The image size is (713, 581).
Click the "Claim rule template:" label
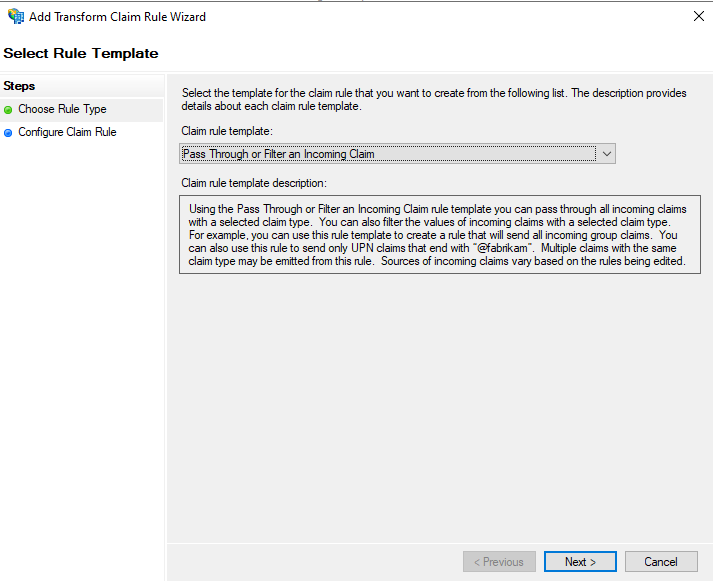226,131
